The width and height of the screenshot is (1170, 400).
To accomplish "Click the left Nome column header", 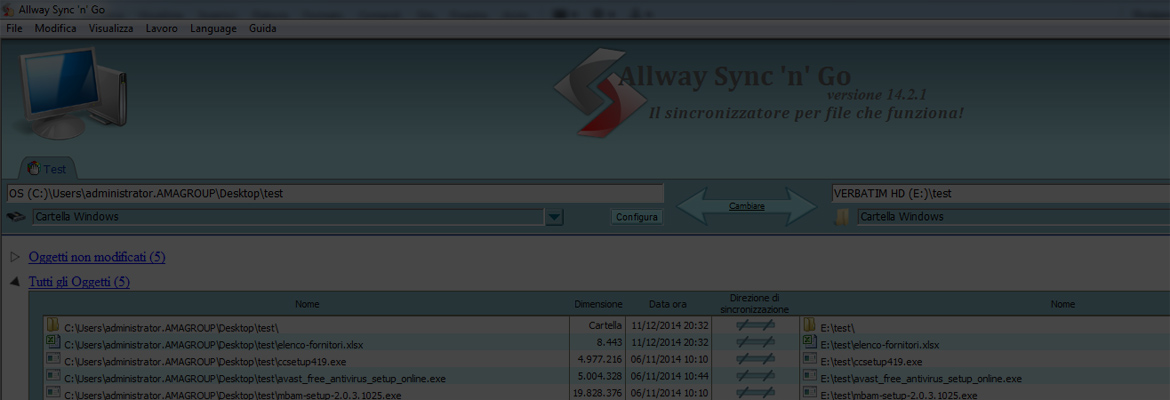I will [x=307, y=304].
